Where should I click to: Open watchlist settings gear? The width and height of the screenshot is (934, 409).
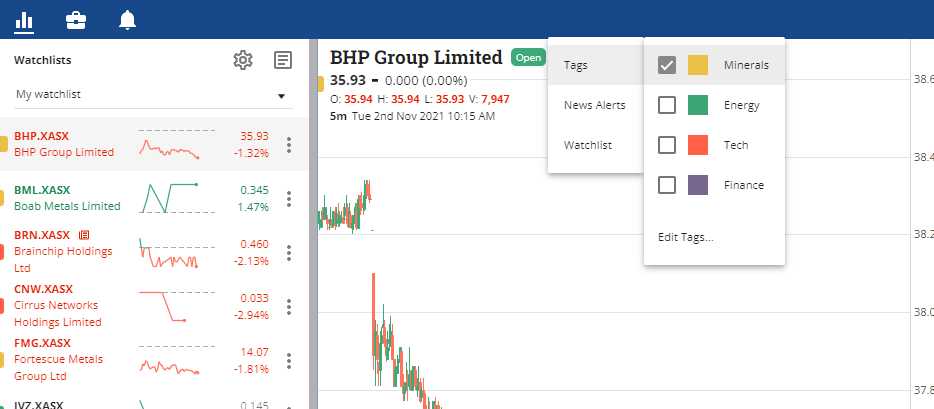243,60
